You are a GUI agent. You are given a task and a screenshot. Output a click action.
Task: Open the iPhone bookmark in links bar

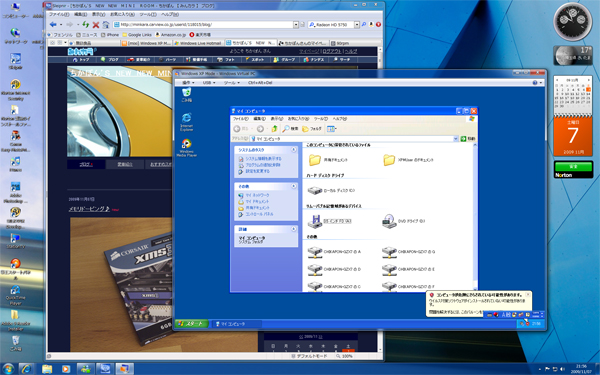coord(110,34)
